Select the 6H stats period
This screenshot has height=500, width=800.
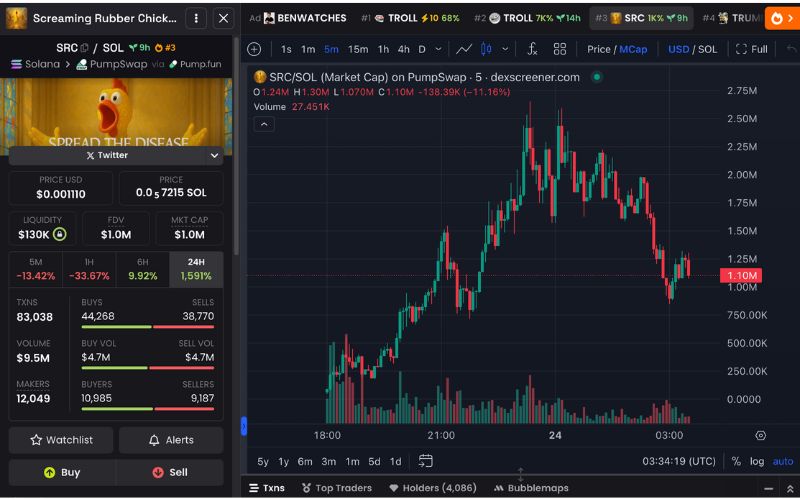(x=143, y=269)
